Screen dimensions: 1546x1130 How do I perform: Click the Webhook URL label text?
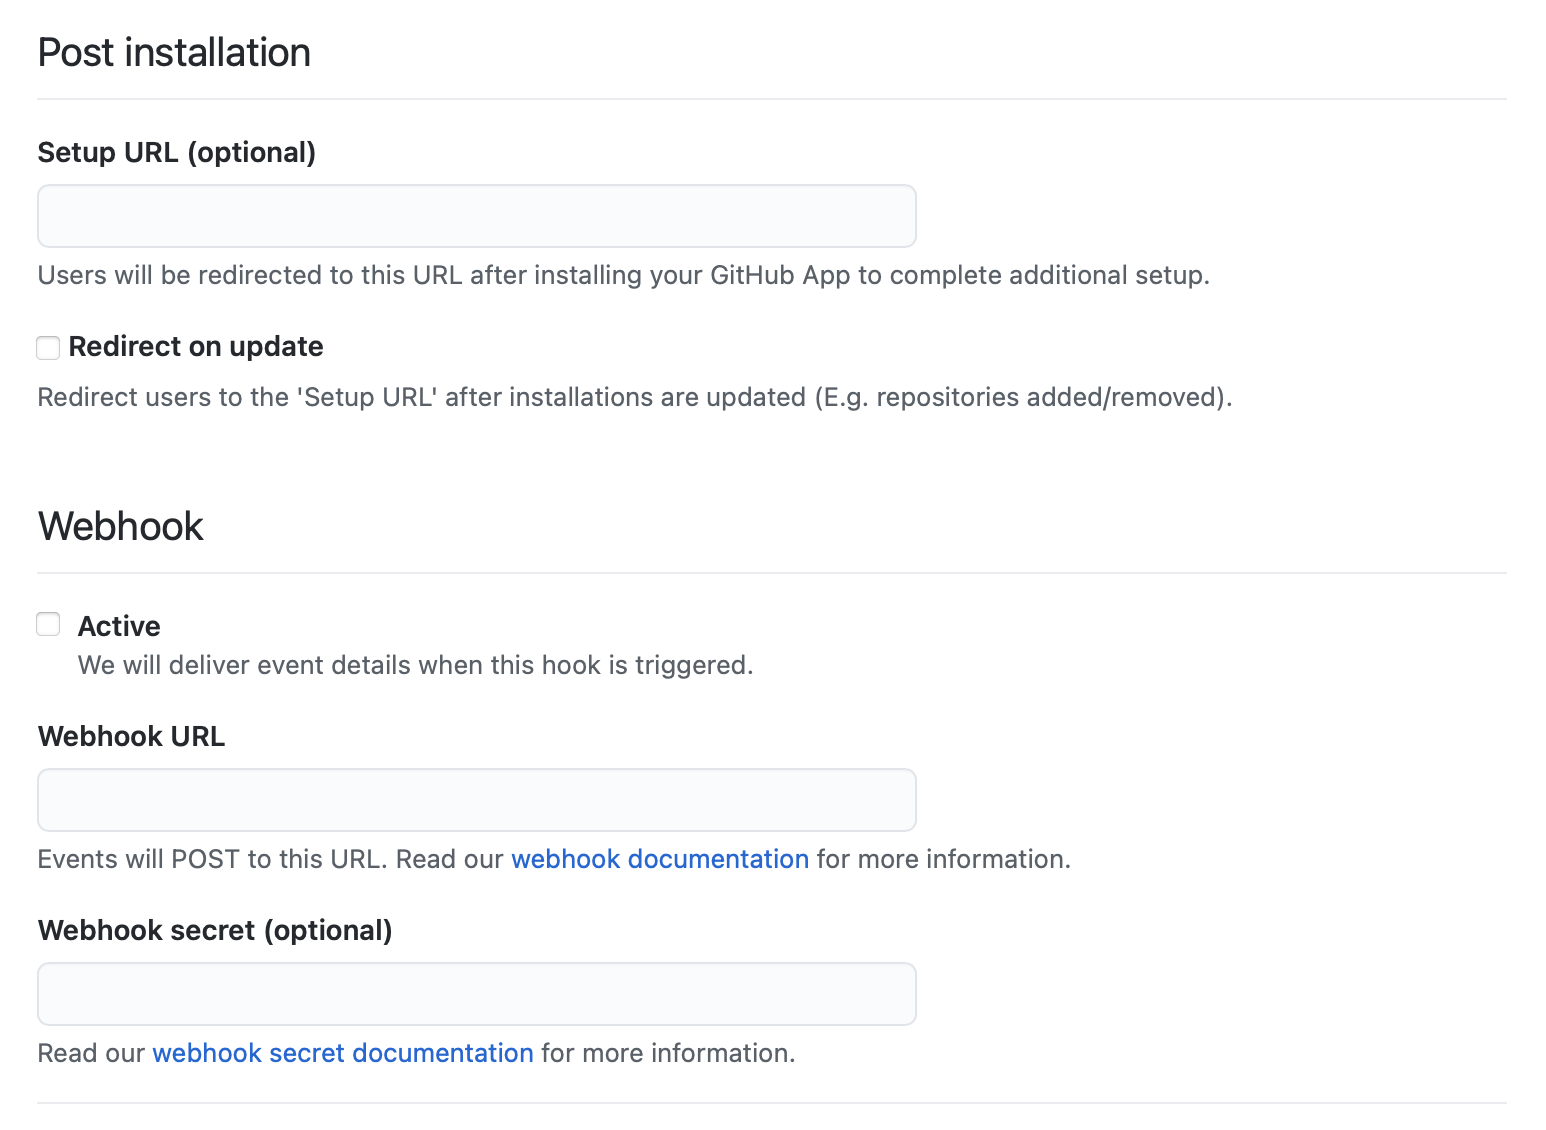pyautogui.click(x=130, y=736)
